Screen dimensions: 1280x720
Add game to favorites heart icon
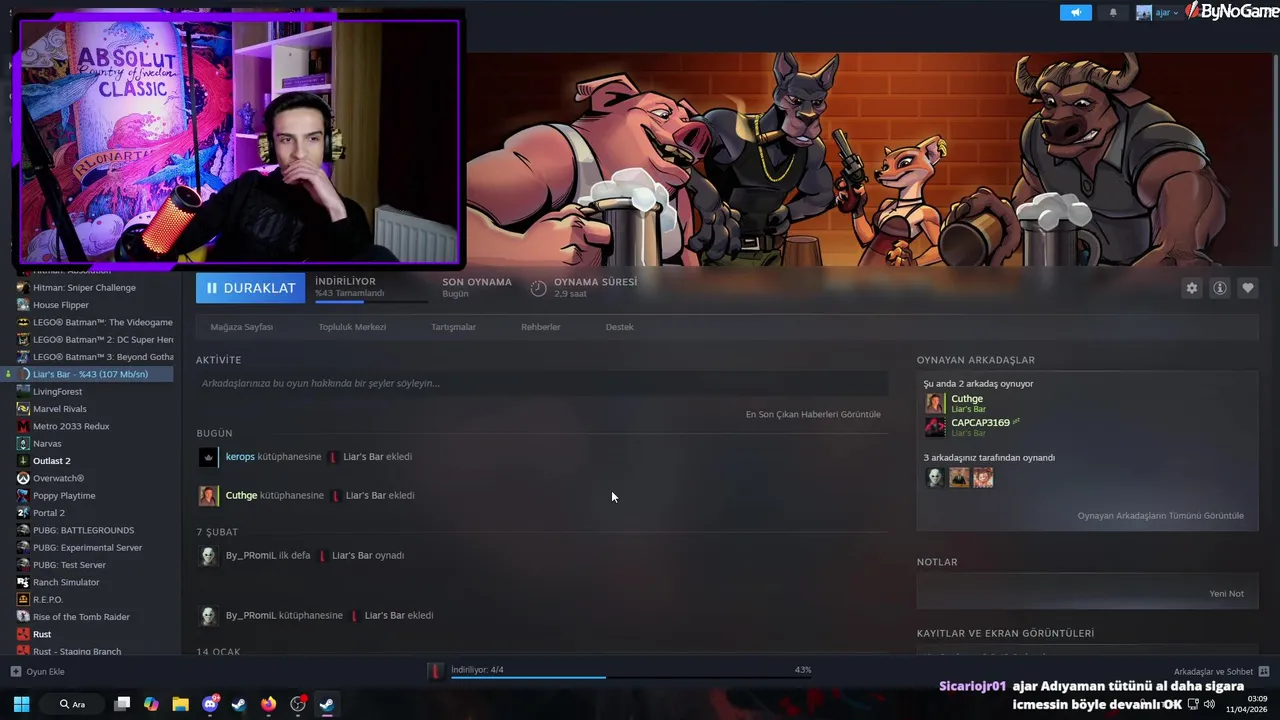1247,288
